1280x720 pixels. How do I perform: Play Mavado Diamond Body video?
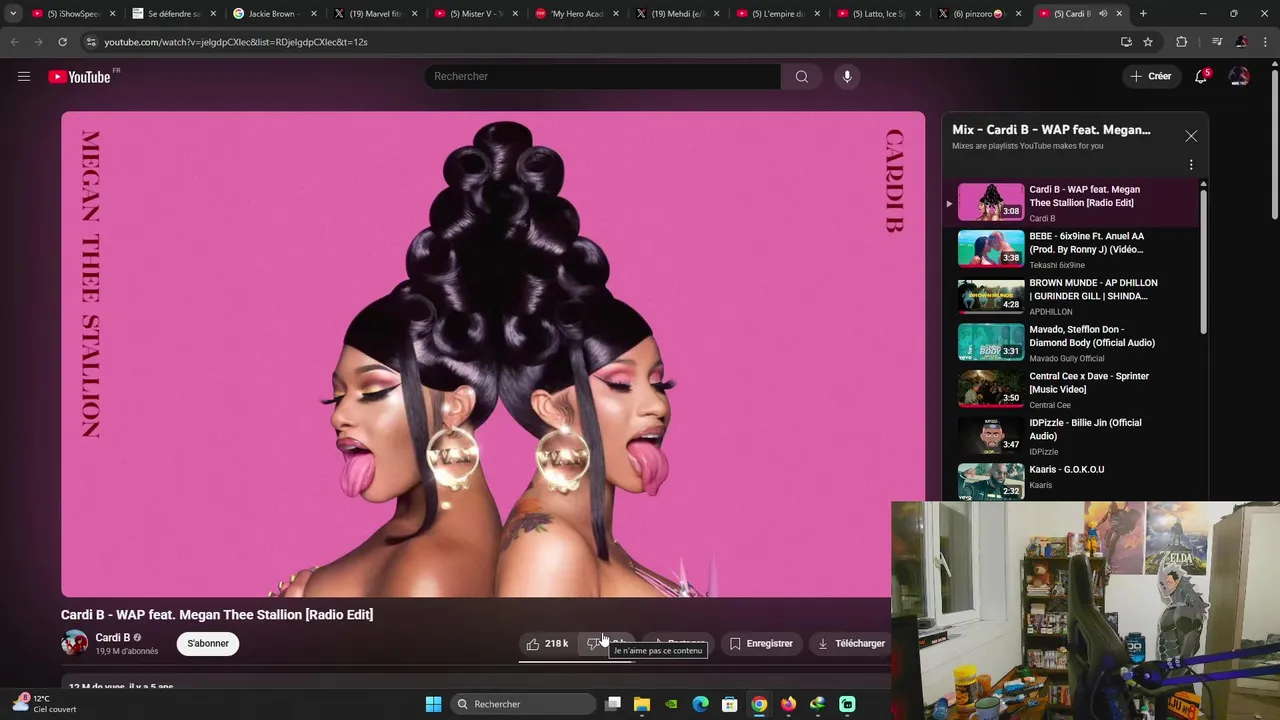point(1070,343)
